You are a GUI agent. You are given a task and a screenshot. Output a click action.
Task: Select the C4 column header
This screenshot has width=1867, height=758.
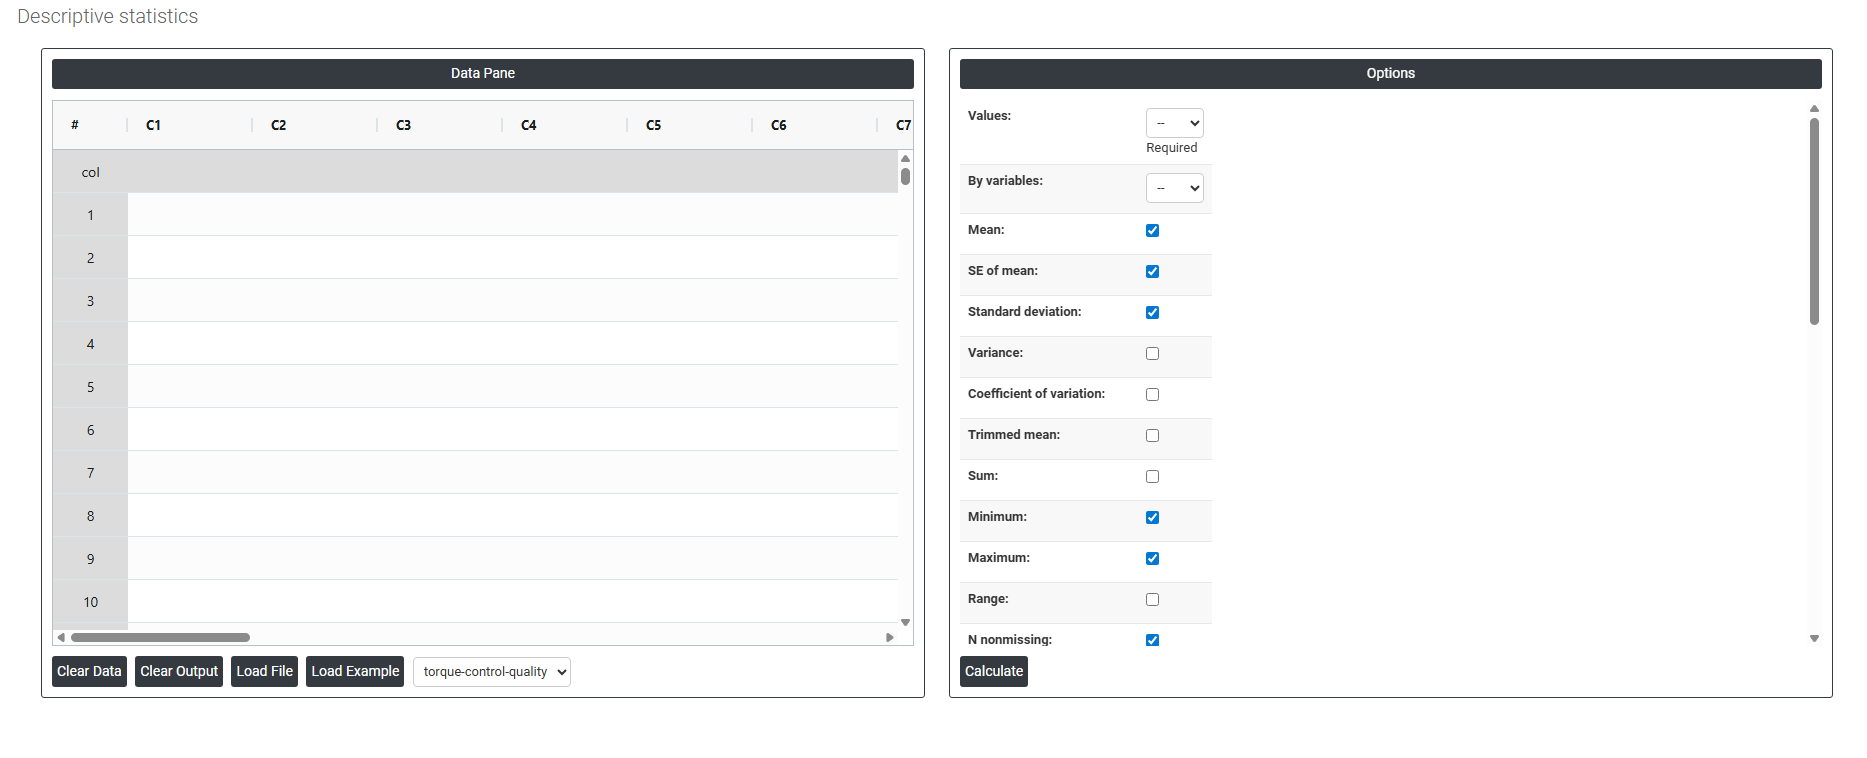528,125
